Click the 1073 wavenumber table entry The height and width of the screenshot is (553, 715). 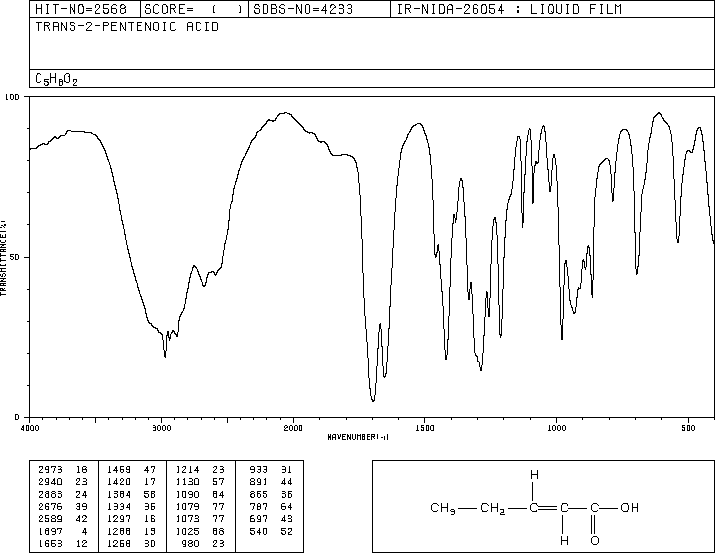point(187,519)
